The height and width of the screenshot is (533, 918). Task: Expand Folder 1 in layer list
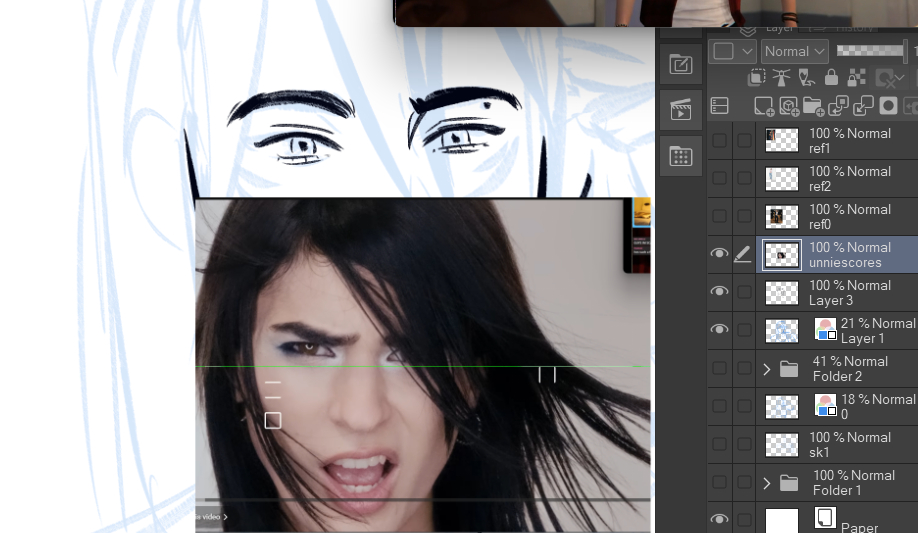(x=767, y=483)
